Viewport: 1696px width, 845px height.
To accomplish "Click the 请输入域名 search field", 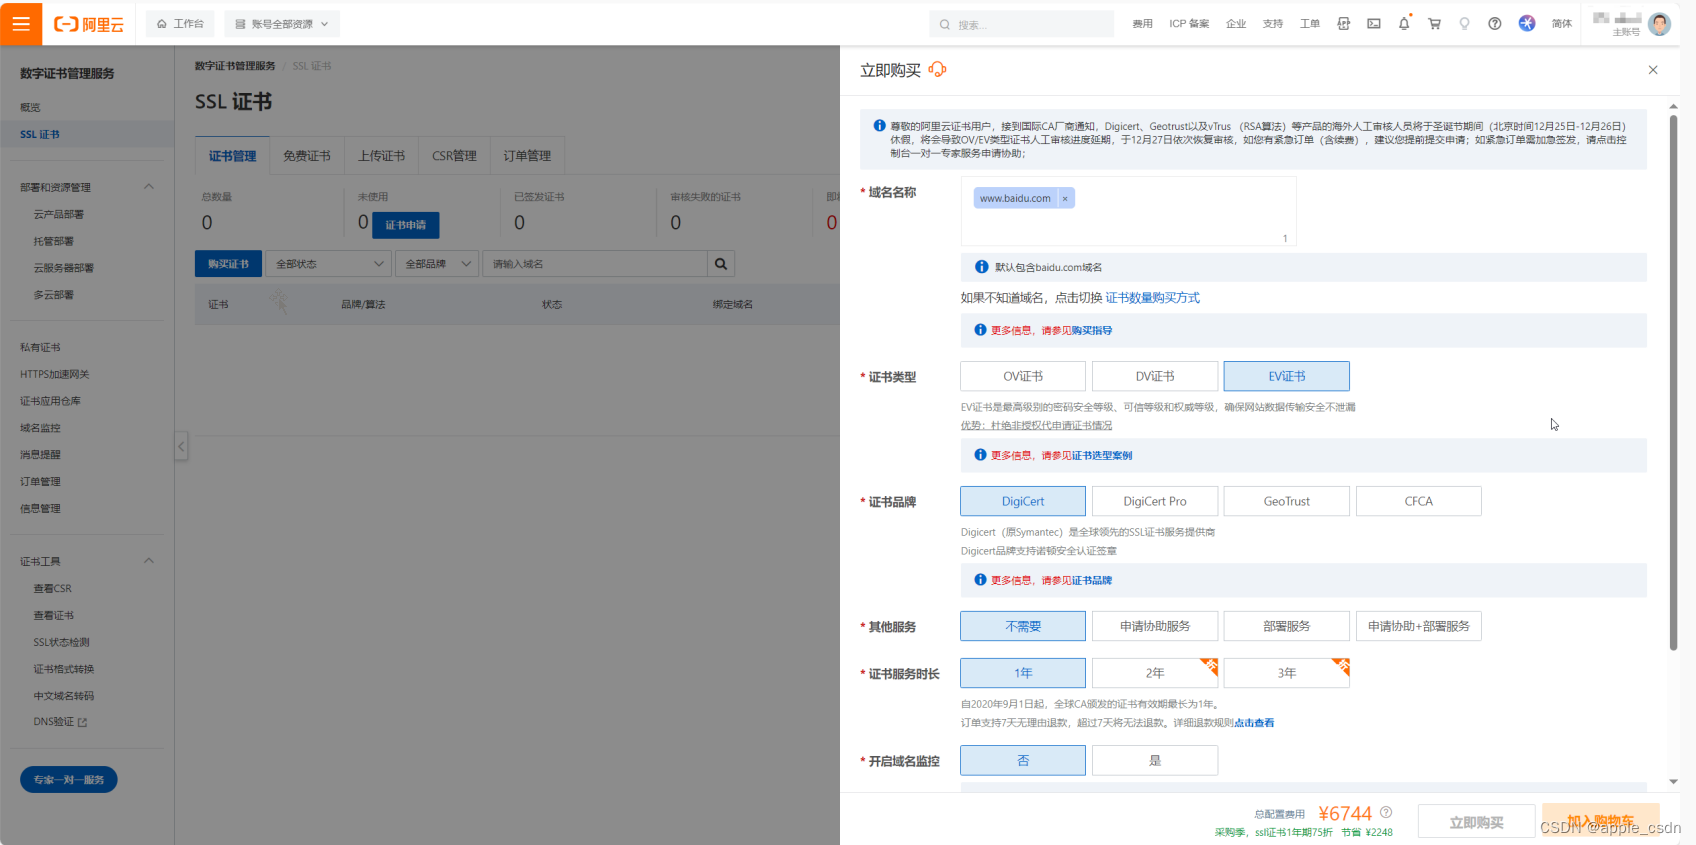I will (x=595, y=264).
